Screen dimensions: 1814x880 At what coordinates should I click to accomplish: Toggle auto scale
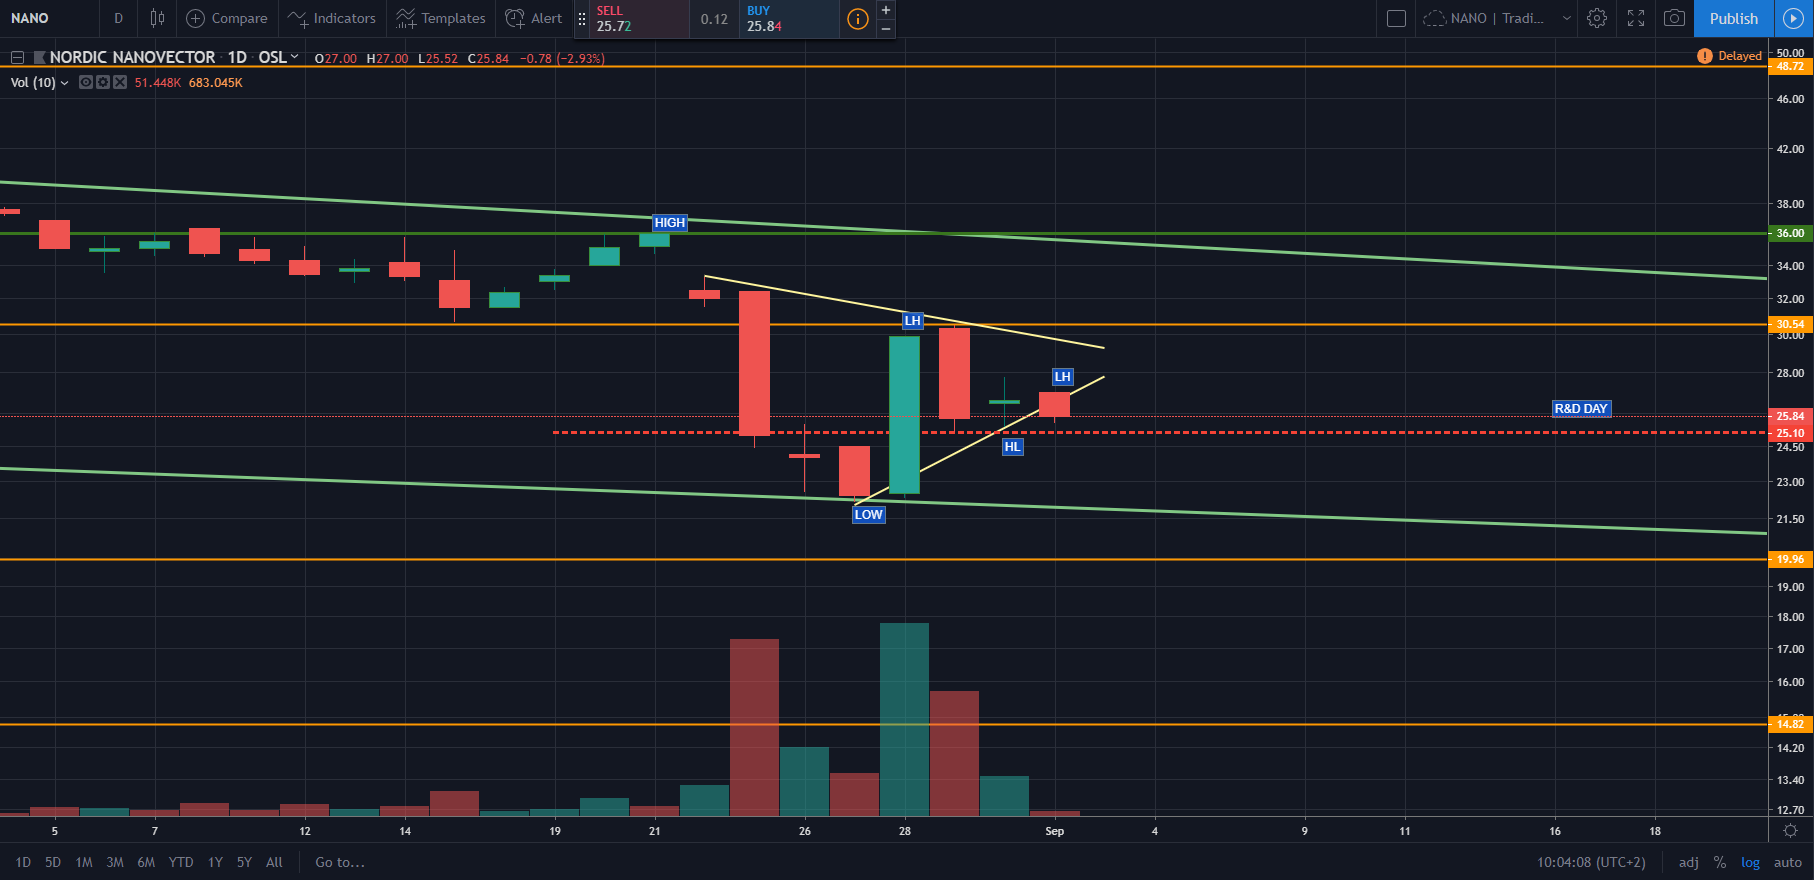click(x=1787, y=862)
